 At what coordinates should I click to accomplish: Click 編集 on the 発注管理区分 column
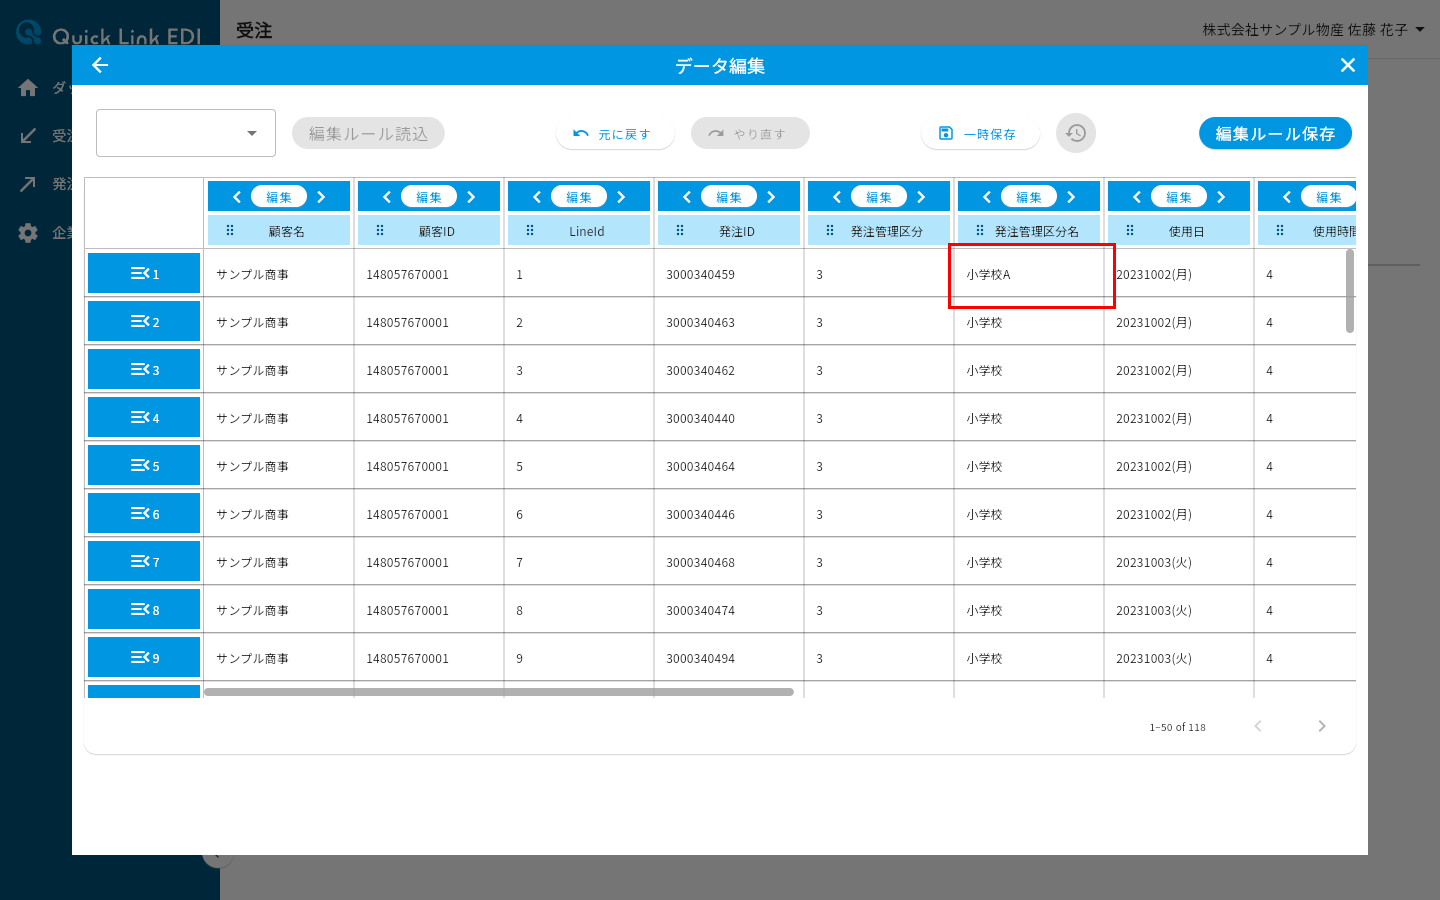pos(879,197)
